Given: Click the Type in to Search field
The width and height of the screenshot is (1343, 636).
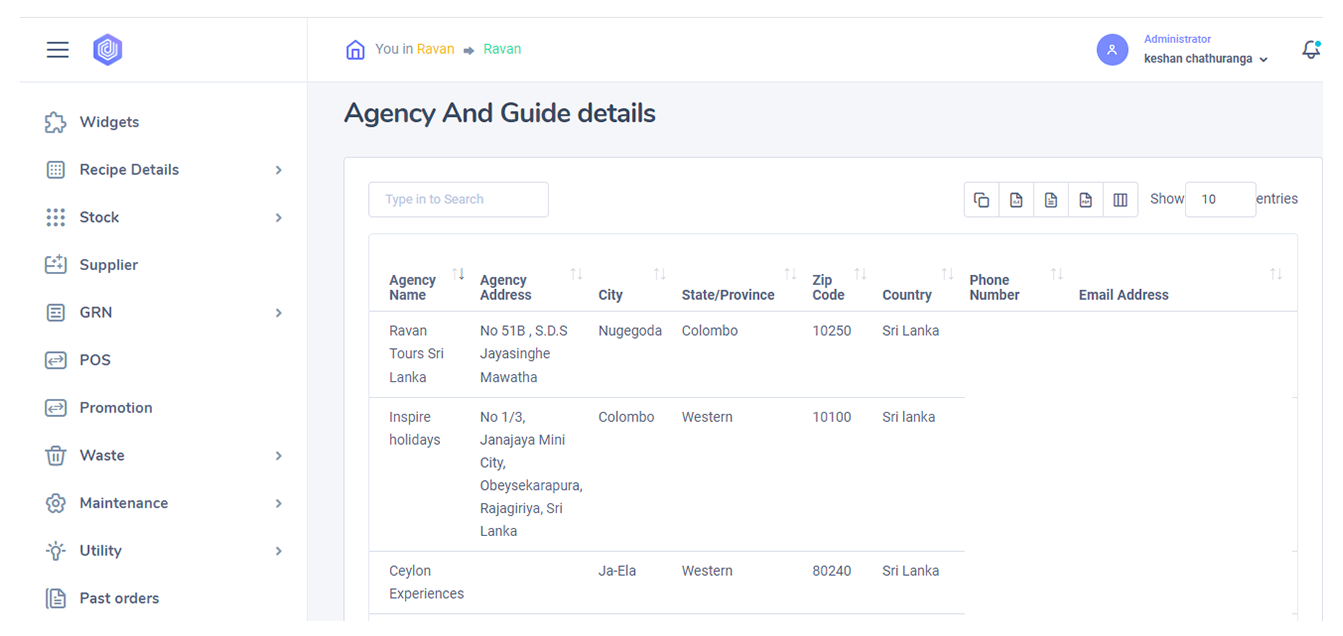Looking at the screenshot, I should coord(458,200).
